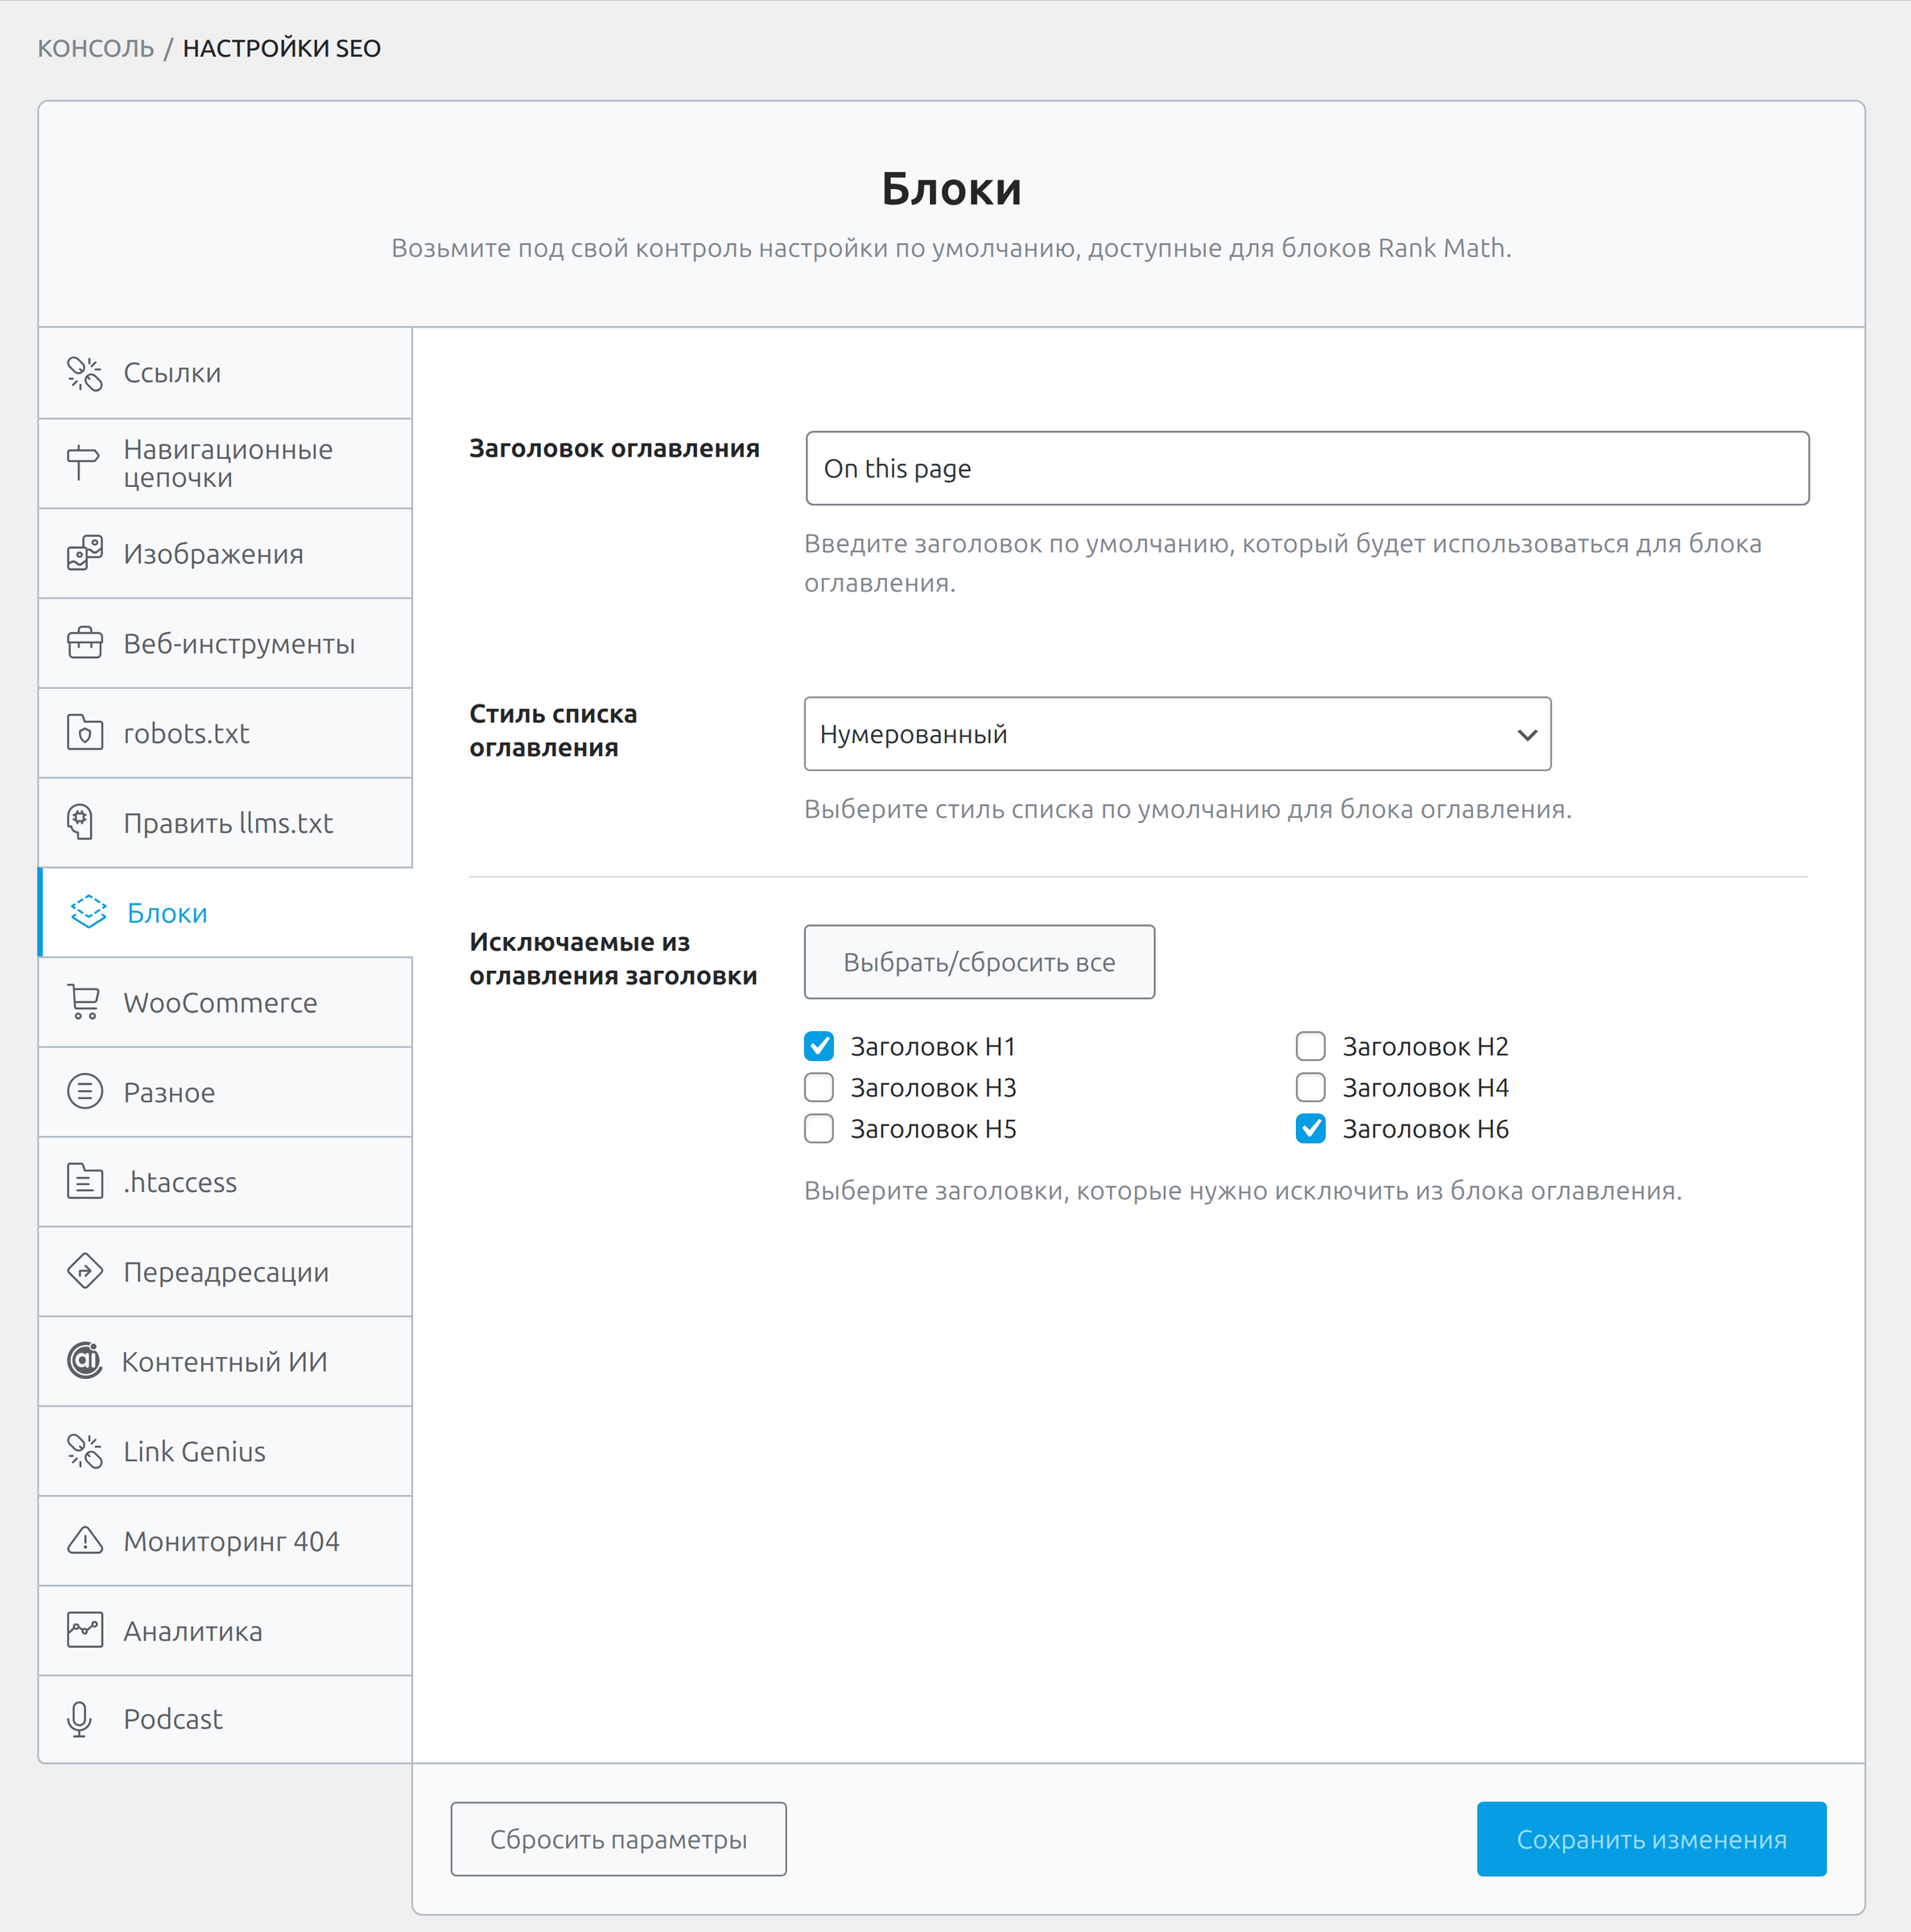This screenshot has width=1911, height=1932.
Task: Open the Мониторинг 404 tab
Action: (x=225, y=1540)
